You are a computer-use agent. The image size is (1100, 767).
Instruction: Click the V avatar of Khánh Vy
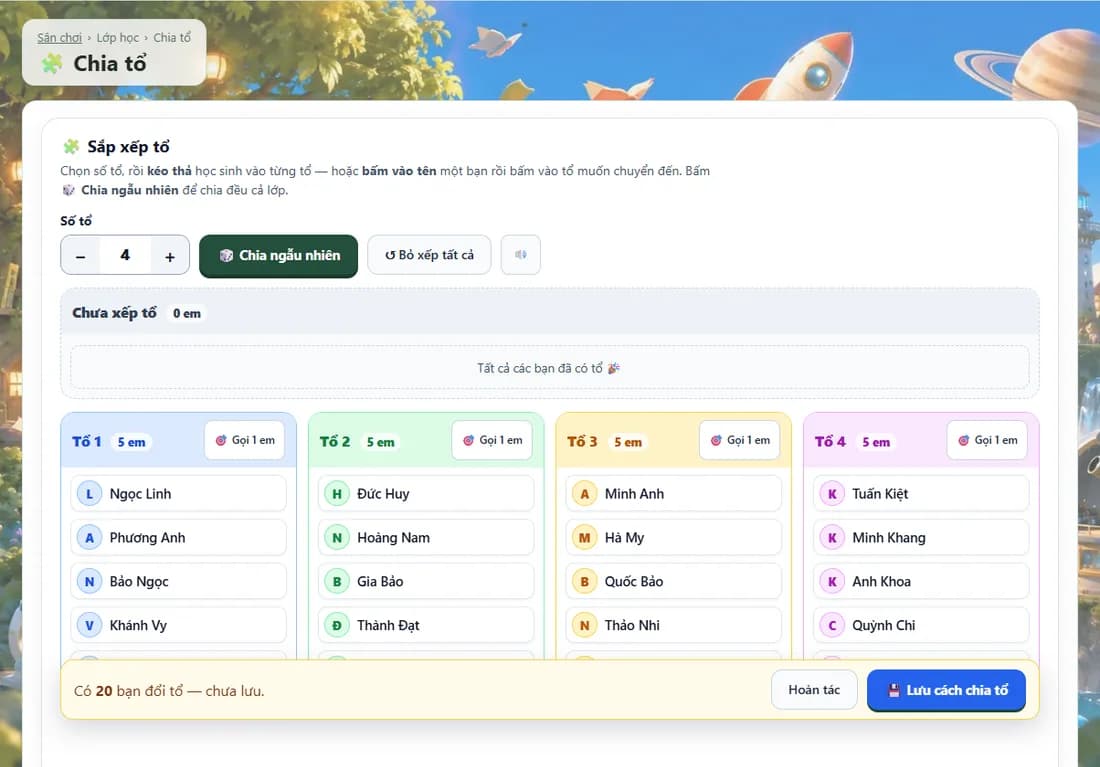tap(89, 625)
